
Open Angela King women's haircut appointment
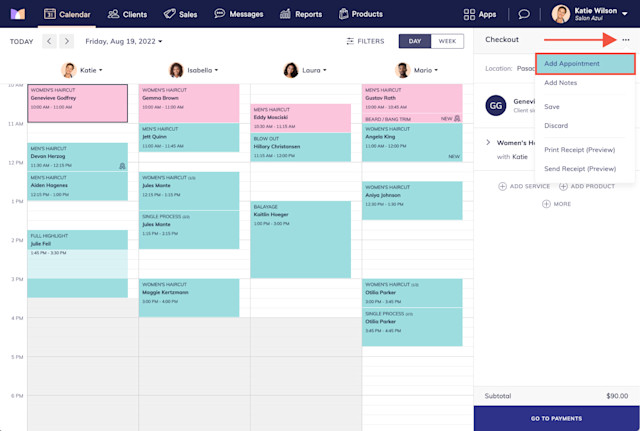click(x=412, y=142)
